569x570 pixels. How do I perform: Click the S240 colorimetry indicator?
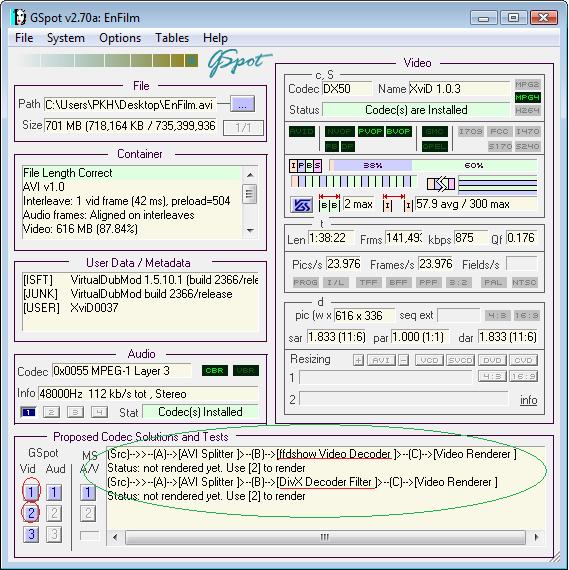click(528, 146)
